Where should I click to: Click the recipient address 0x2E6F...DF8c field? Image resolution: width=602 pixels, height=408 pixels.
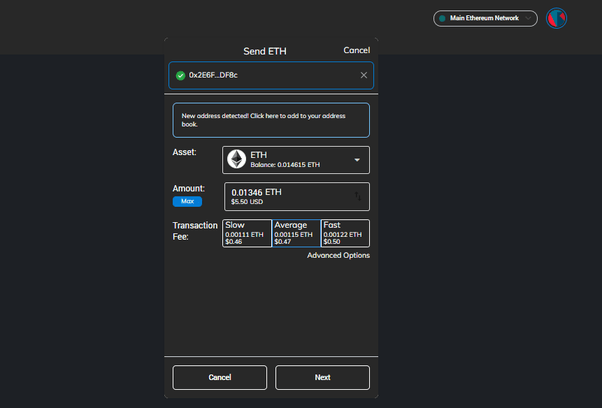coord(265,75)
